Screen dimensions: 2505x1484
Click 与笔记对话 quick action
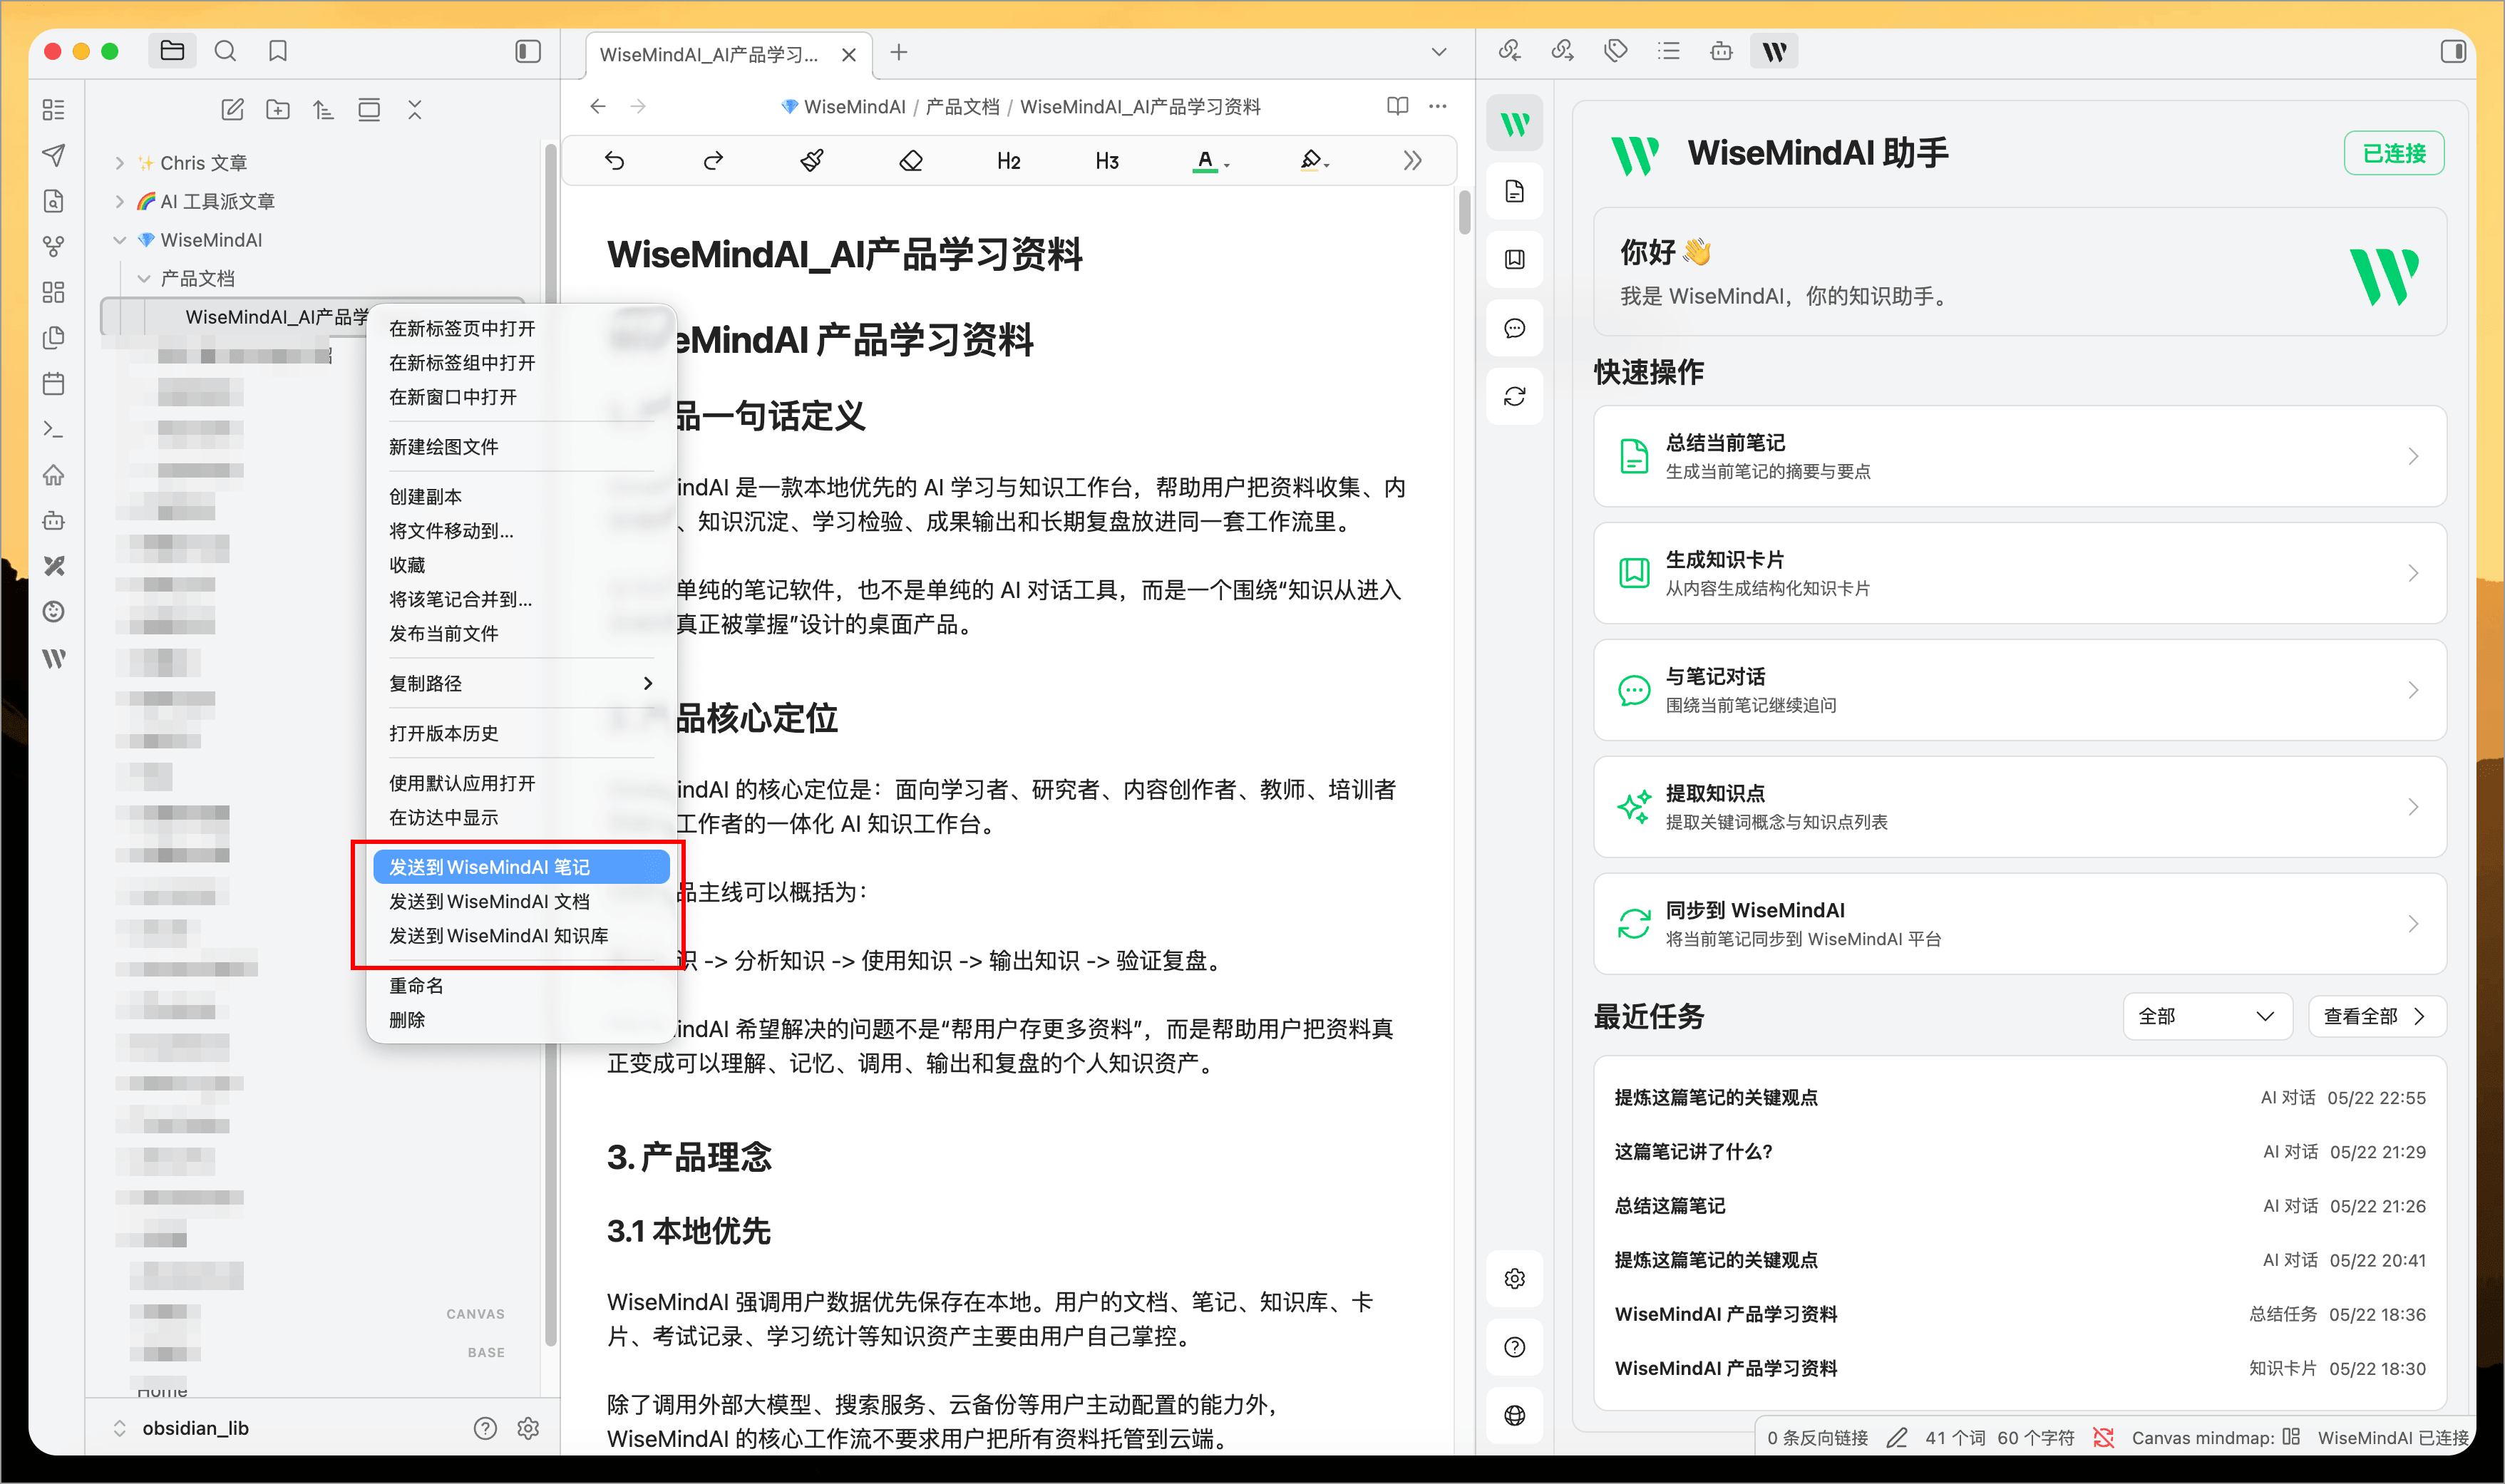pyautogui.click(x=2019, y=690)
